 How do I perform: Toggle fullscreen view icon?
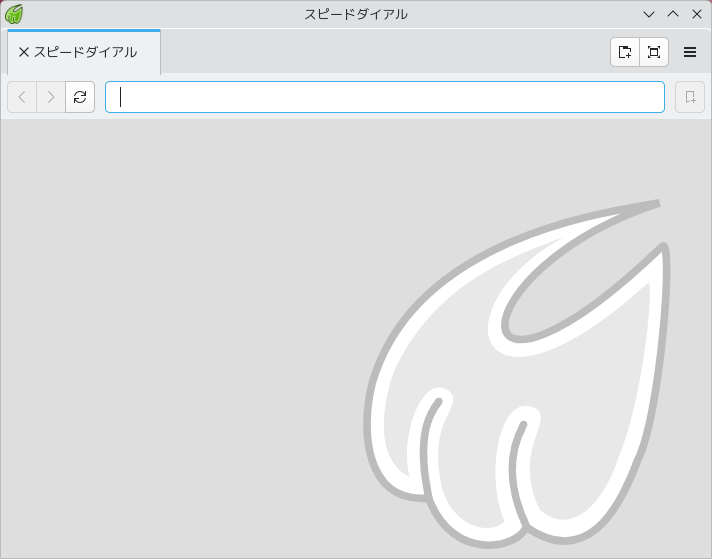[x=654, y=52]
